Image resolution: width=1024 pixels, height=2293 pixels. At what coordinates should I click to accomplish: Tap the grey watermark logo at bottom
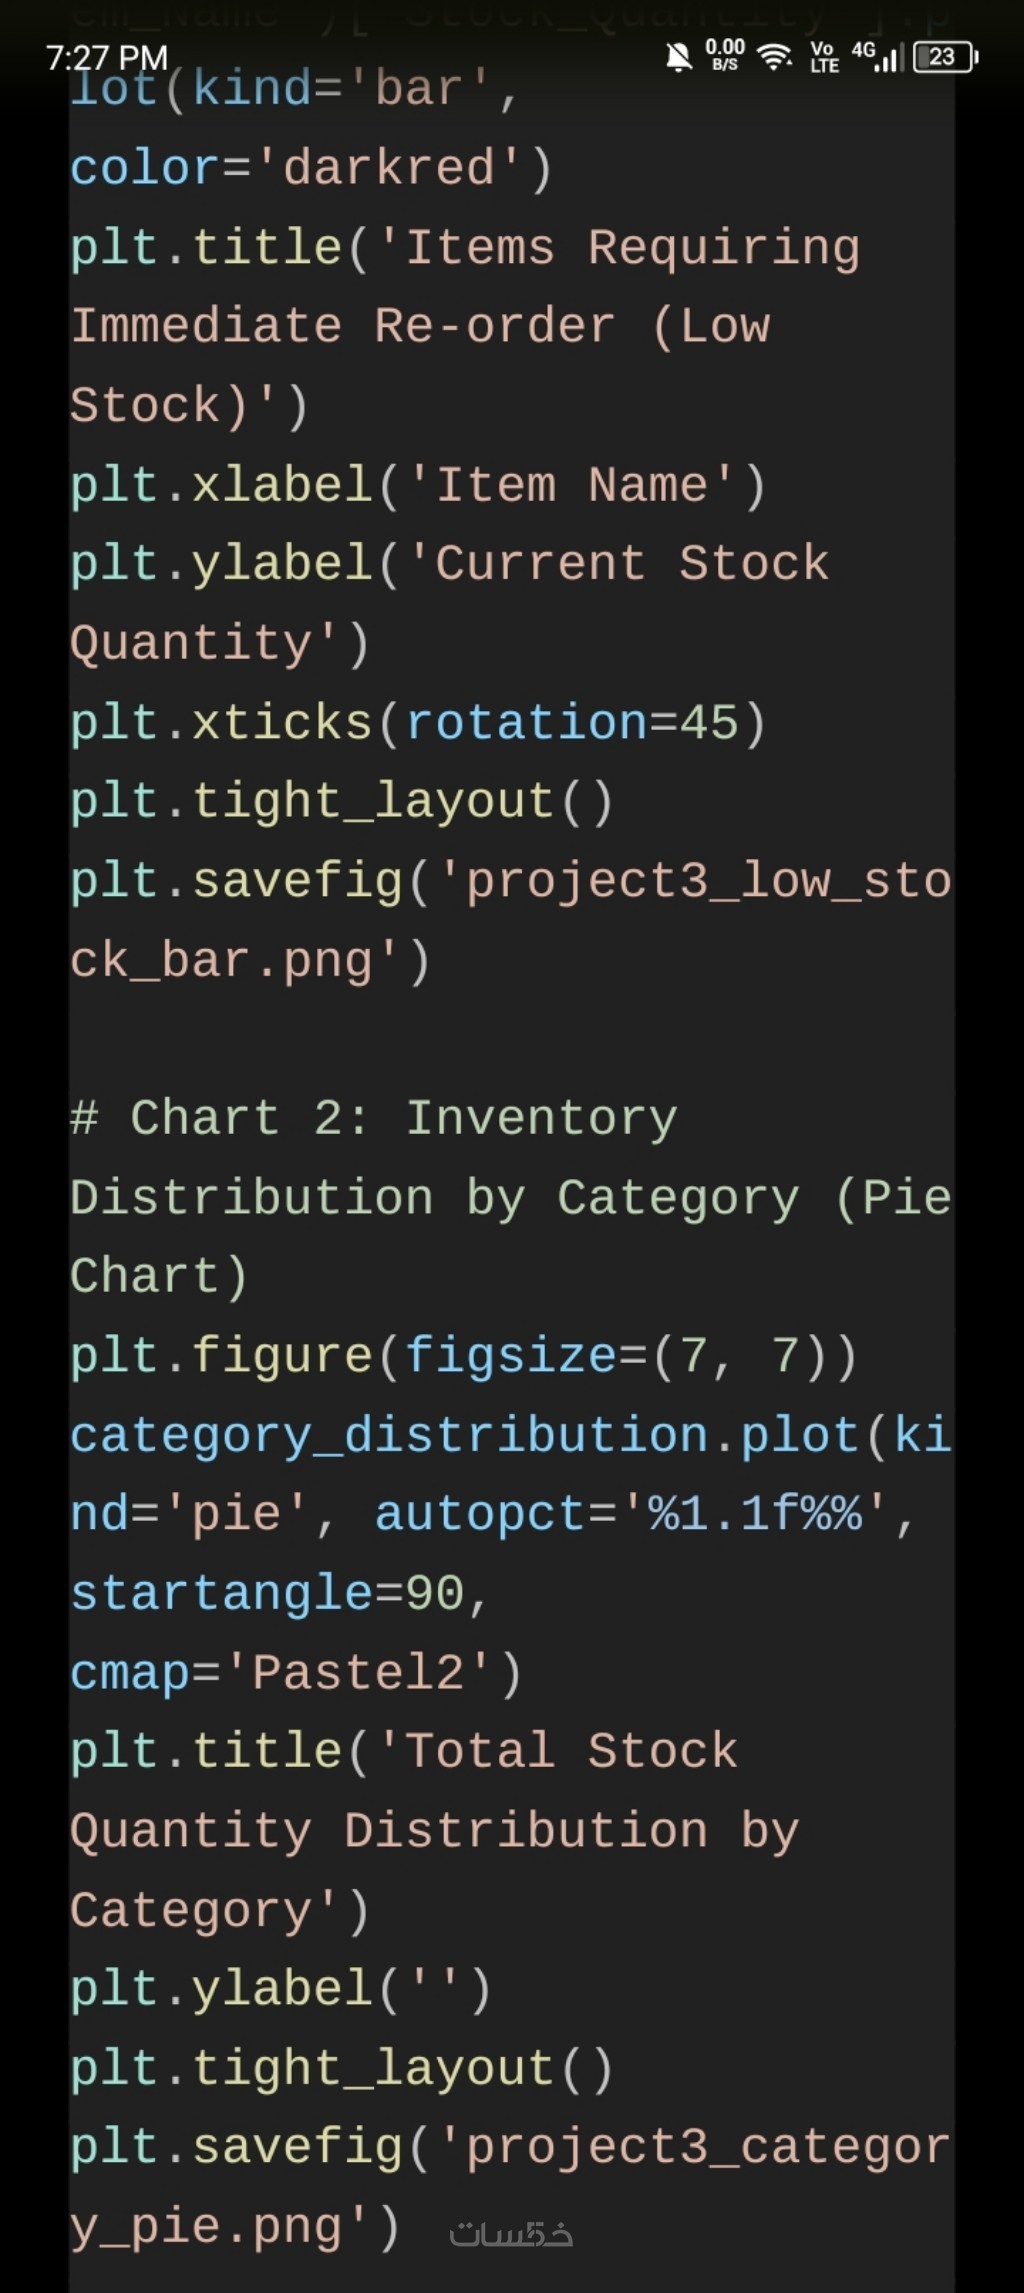tap(511, 2234)
